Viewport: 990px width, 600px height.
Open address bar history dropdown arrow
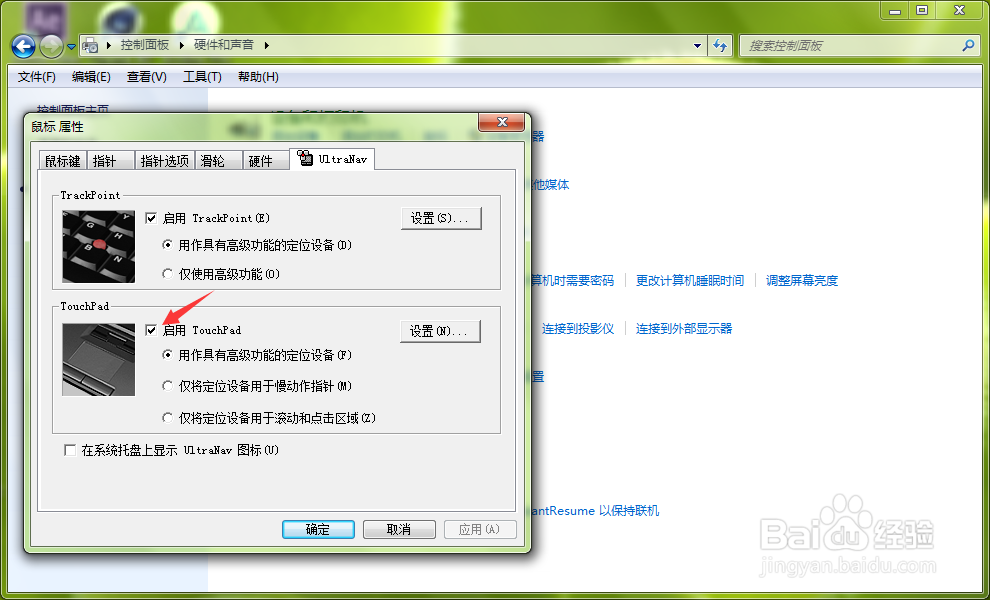(697, 45)
